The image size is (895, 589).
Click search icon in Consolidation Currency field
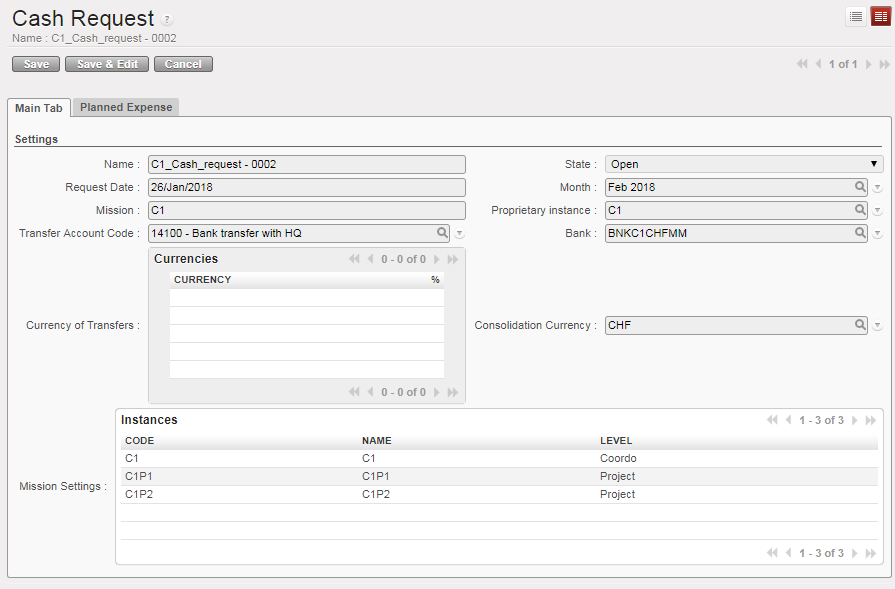click(859, 325)
